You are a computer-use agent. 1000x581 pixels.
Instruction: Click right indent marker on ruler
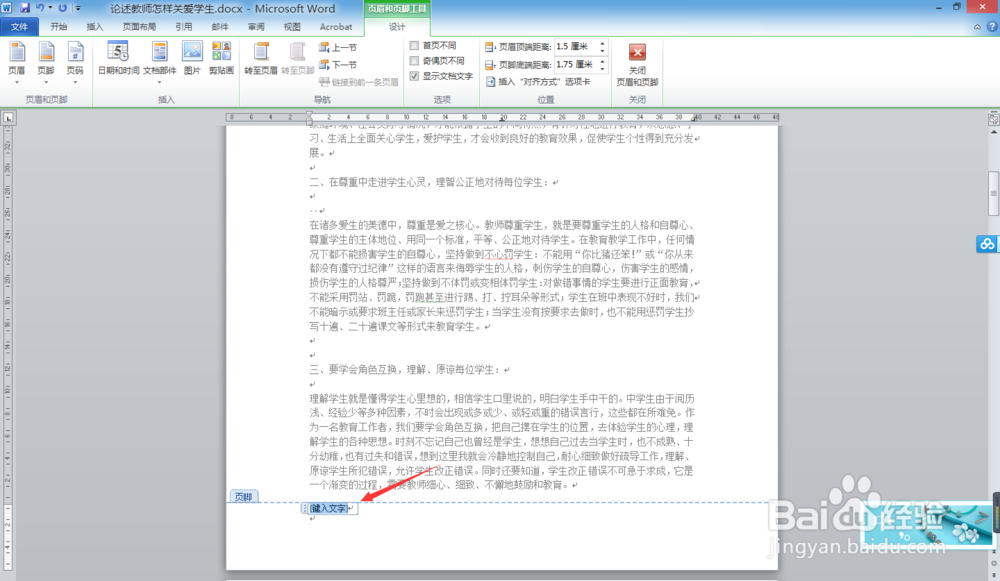694,119
